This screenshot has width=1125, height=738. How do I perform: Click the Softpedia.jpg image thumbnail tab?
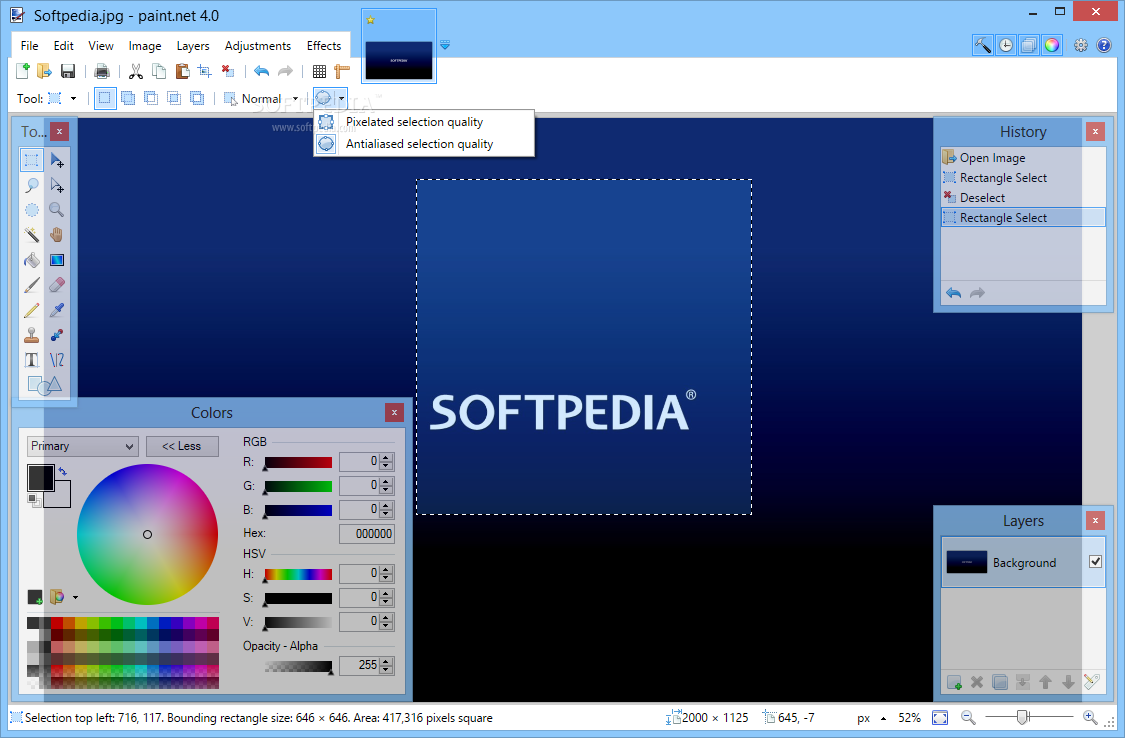pos(399,47)
